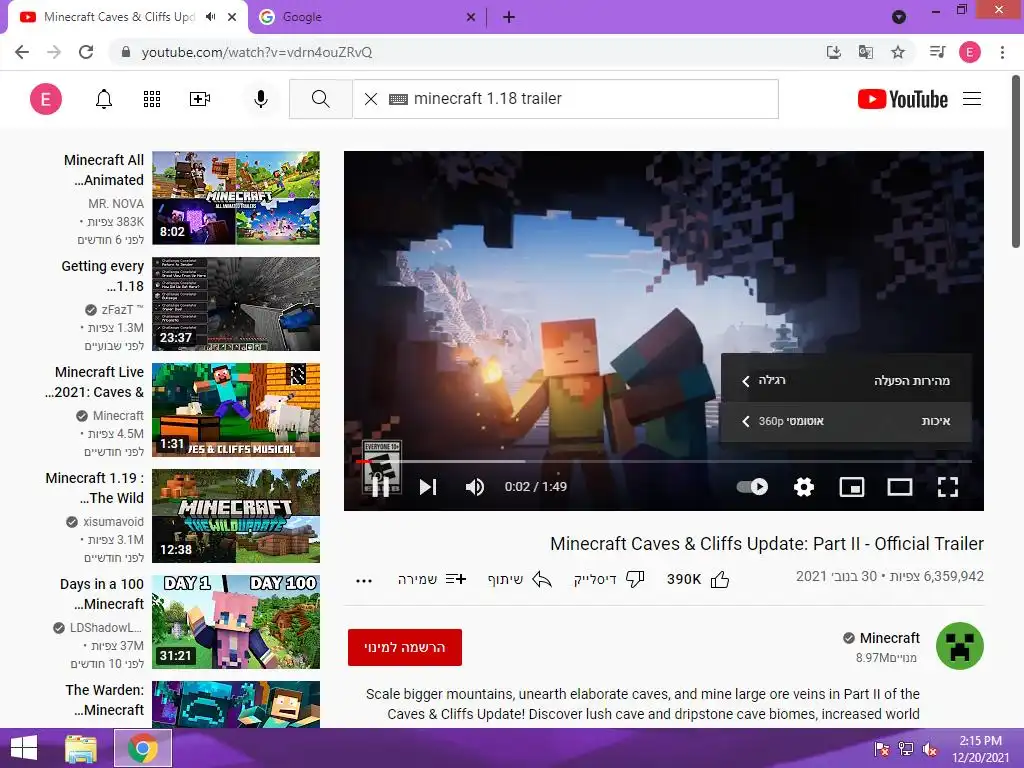This screenshot has width=1024, height=768.
Task: Open the YouTube hamburger guide menu
Action: (x=972, y=99)
